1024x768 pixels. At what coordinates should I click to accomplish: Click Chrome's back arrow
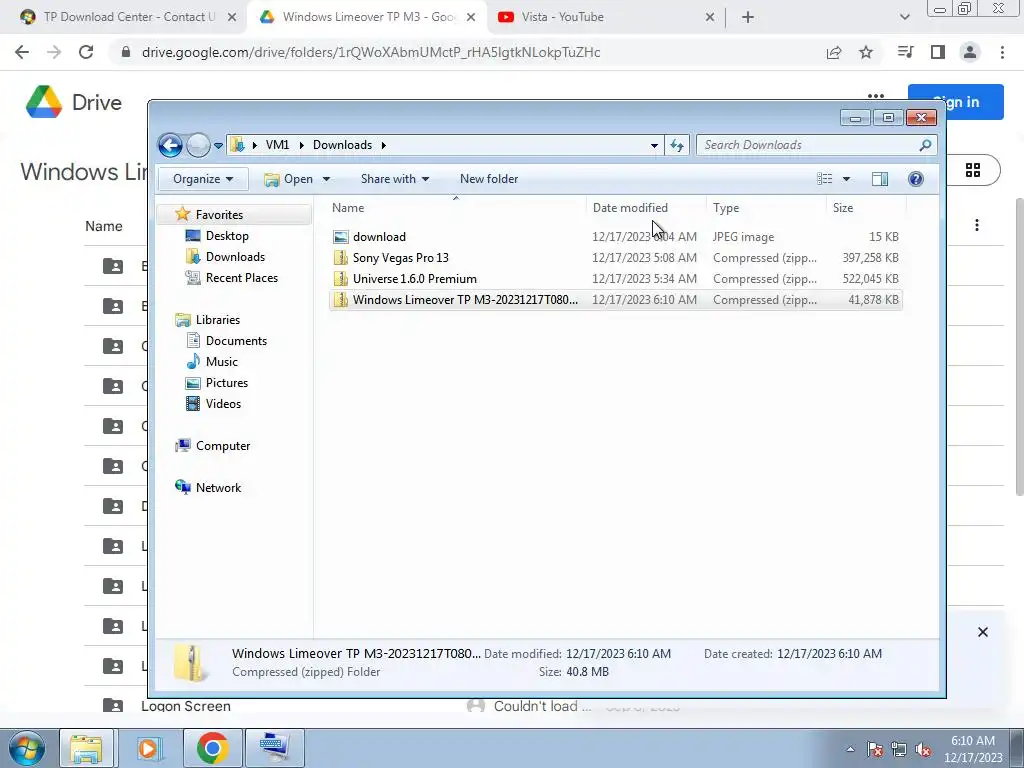coord(22,52)
